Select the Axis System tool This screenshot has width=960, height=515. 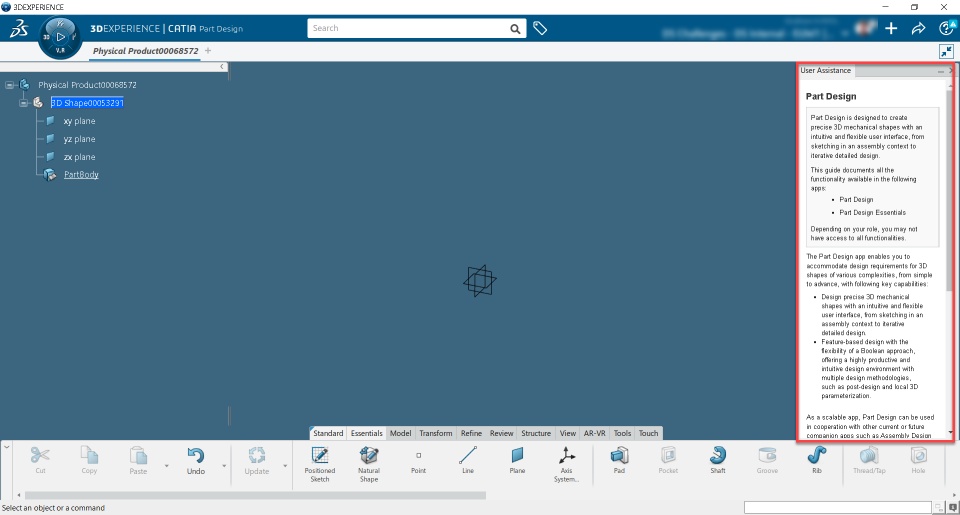(566, 455)
